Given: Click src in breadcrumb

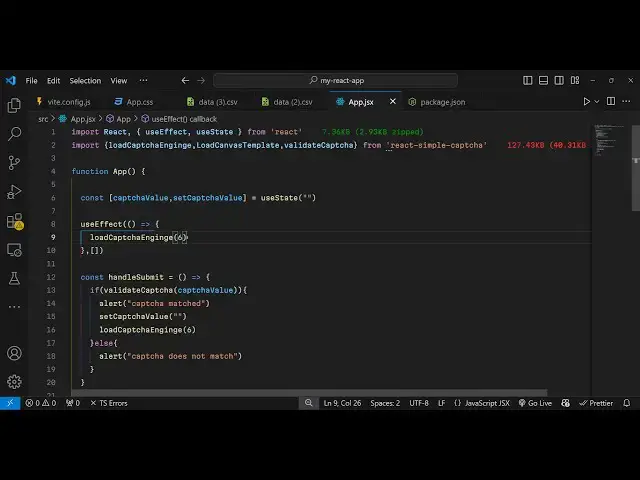Looking at the screenshot, I should 43,119.
